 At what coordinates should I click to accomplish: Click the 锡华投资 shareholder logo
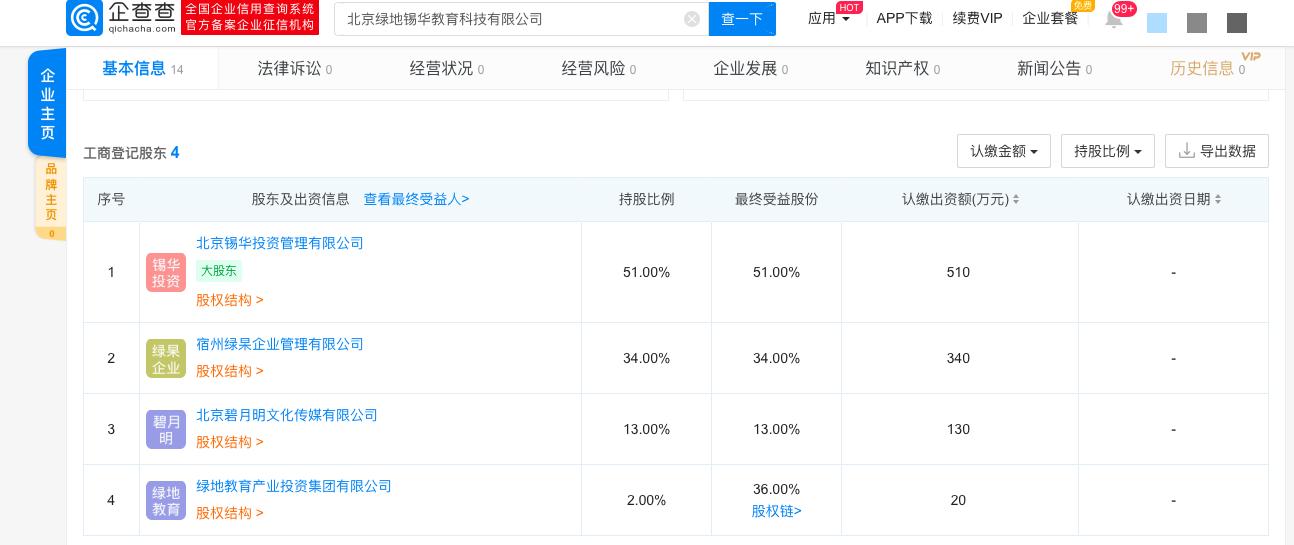(166, 272)
